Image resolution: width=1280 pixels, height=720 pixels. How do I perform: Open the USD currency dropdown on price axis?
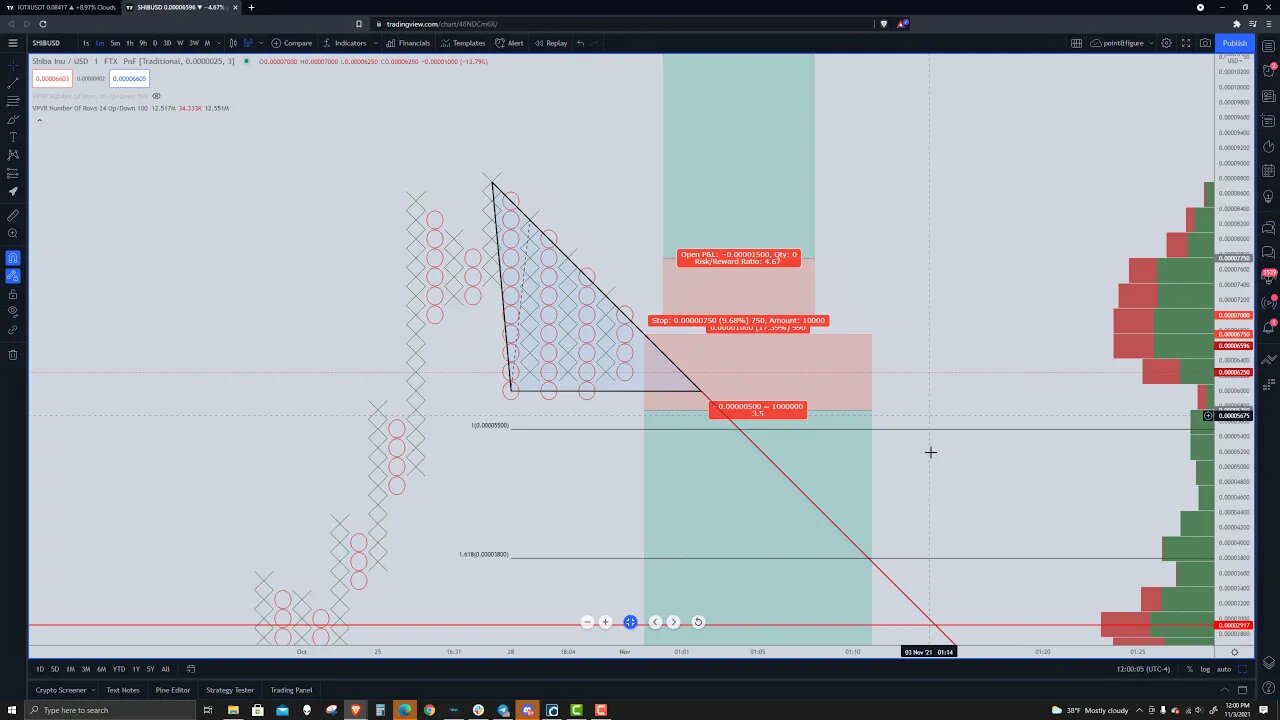tap(1234, 61)
